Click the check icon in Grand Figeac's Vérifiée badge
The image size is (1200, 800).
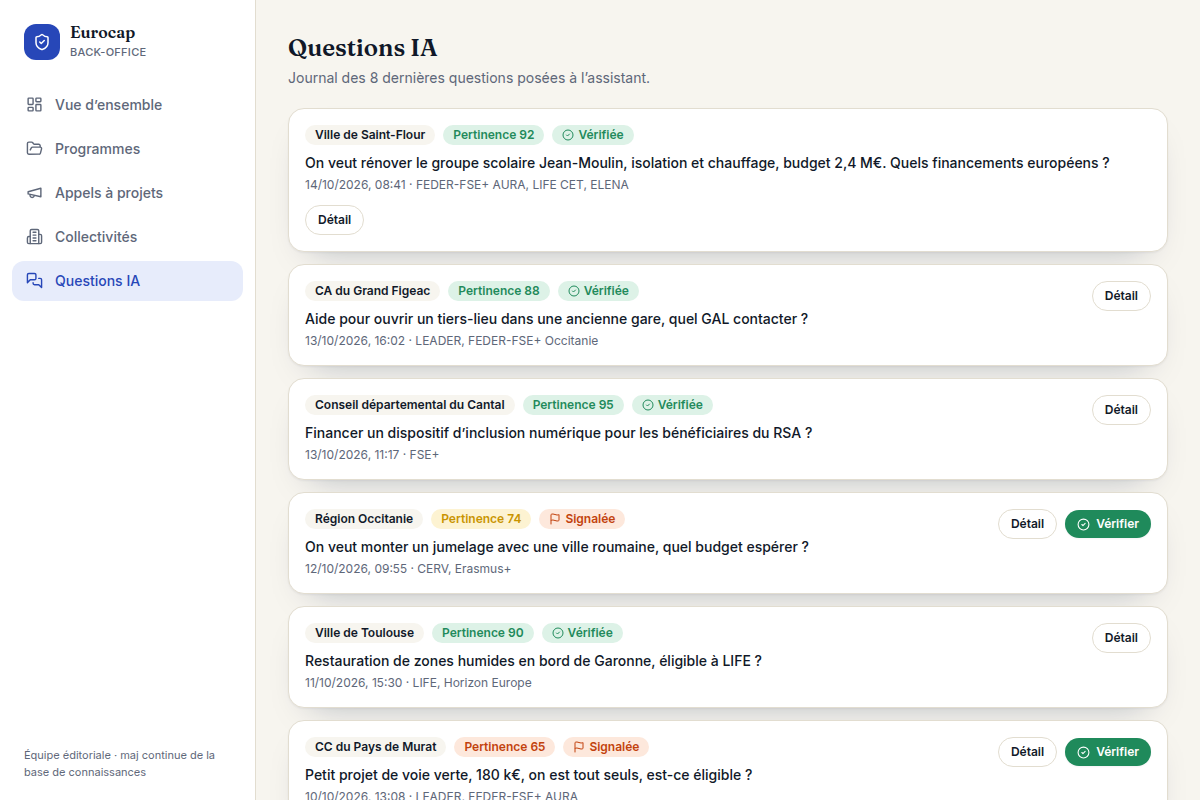click(x=574, y=291)
